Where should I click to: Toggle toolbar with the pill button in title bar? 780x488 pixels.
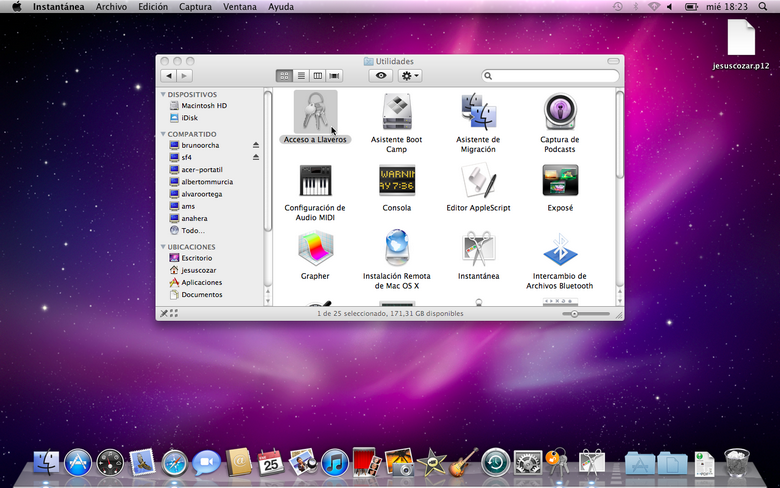613,61
